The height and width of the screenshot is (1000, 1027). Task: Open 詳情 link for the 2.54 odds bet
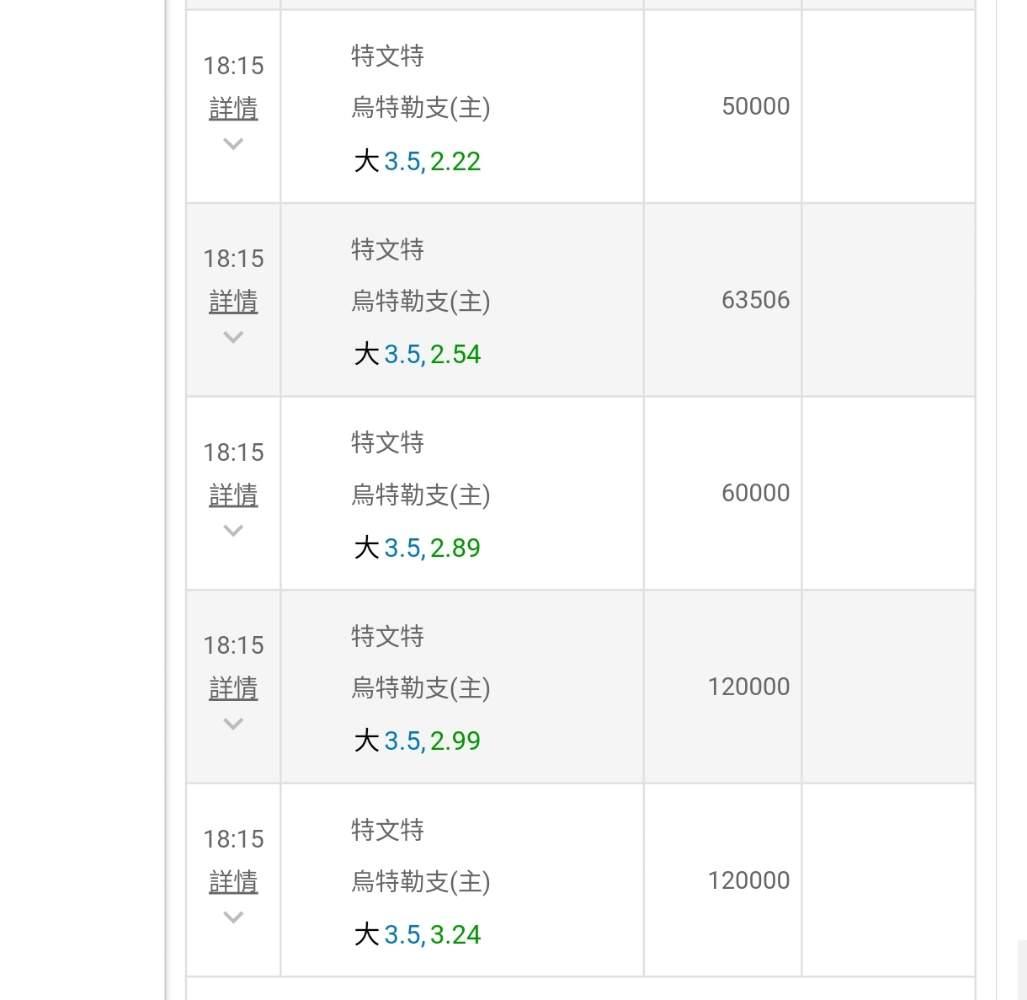click(233, 301)
